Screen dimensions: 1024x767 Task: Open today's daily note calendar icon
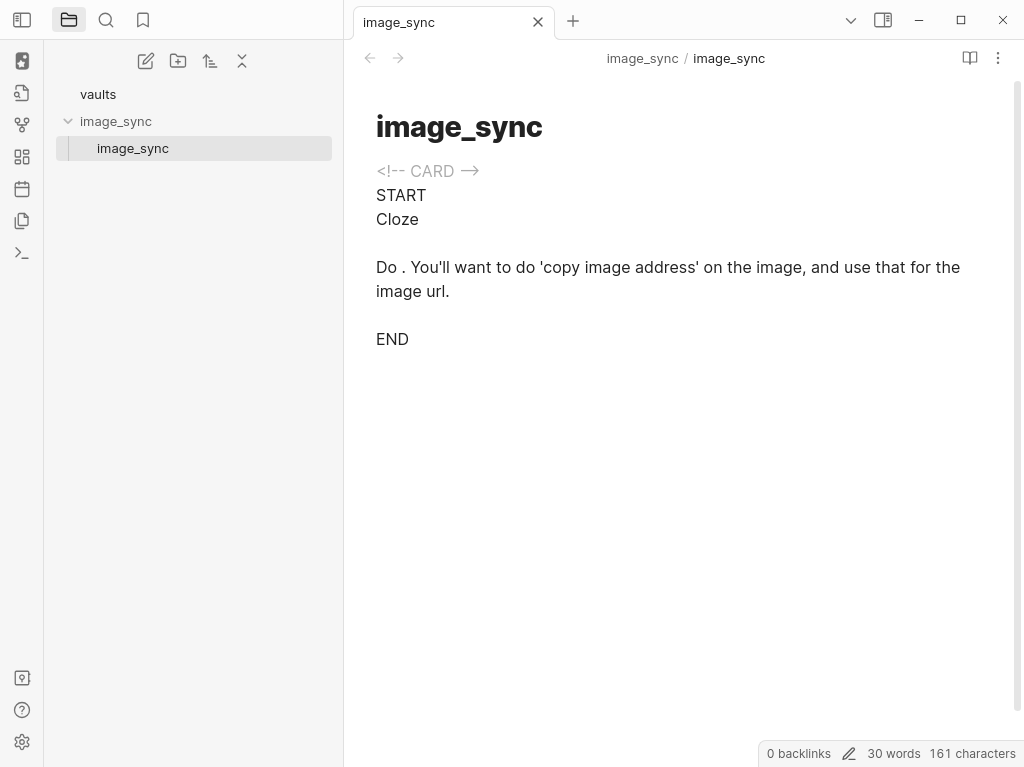coord(22,189)
